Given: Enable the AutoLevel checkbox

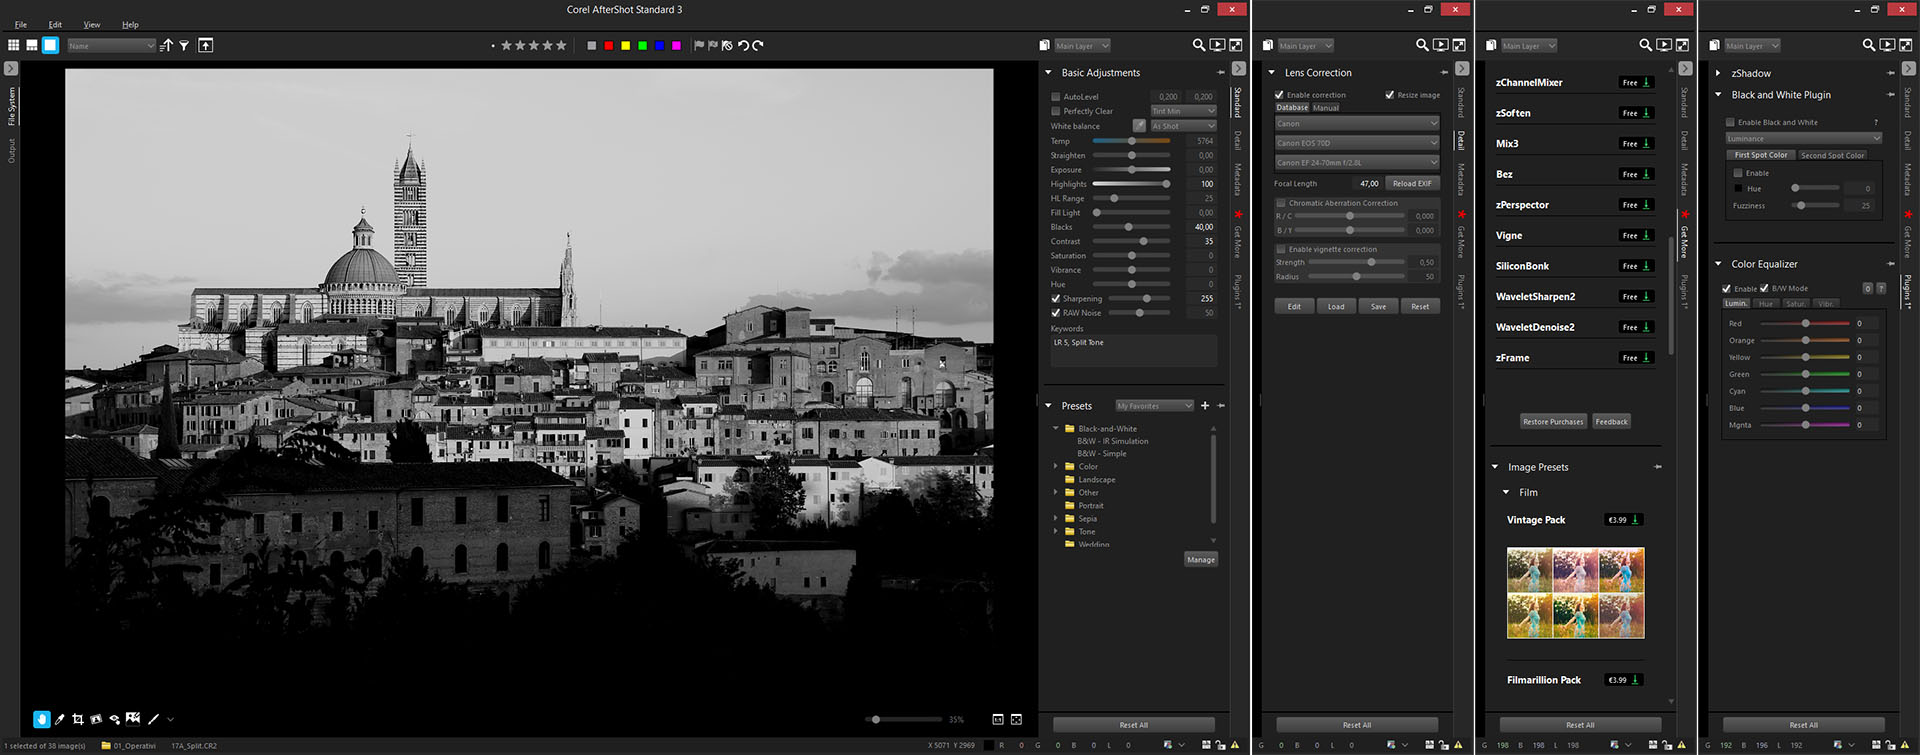Looking at the screenshot, I should 1055,97.
